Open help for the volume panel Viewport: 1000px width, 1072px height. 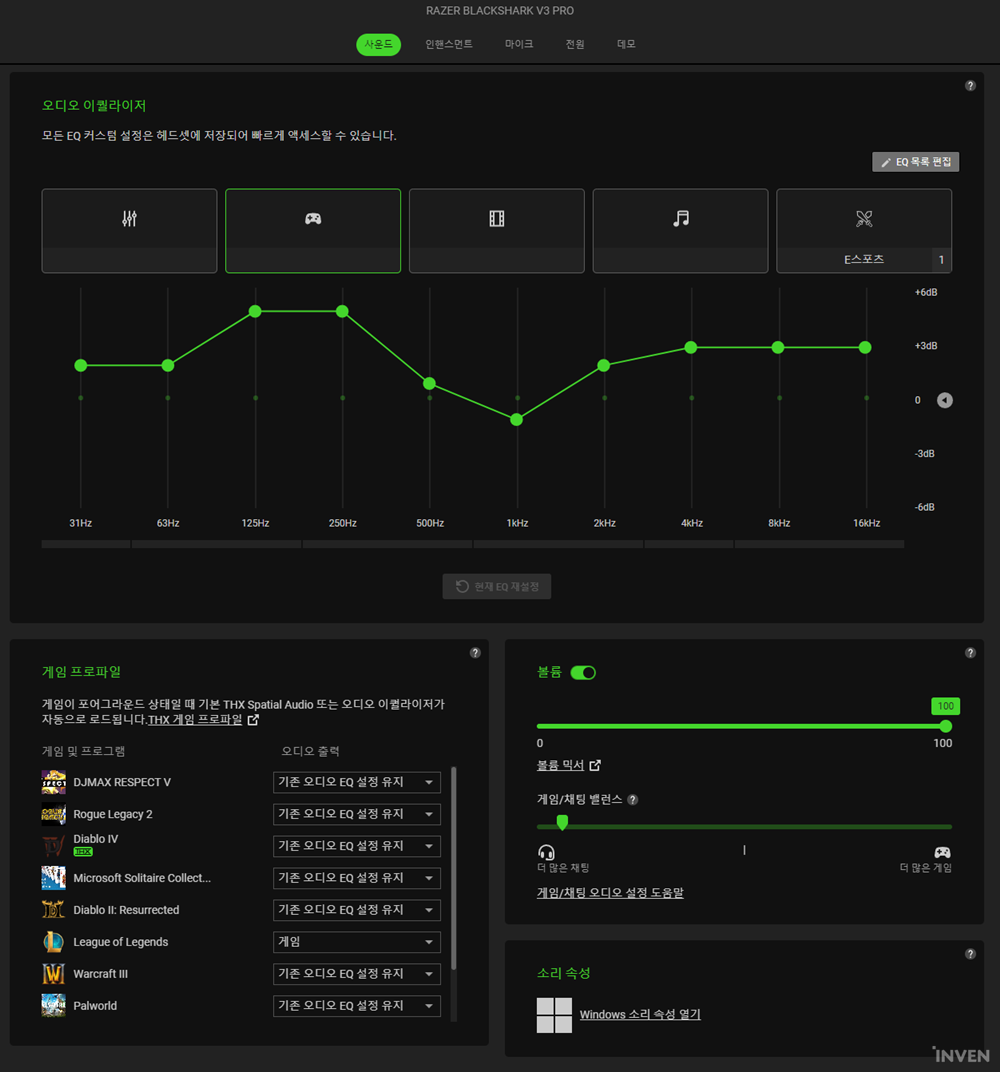(970, 653)
